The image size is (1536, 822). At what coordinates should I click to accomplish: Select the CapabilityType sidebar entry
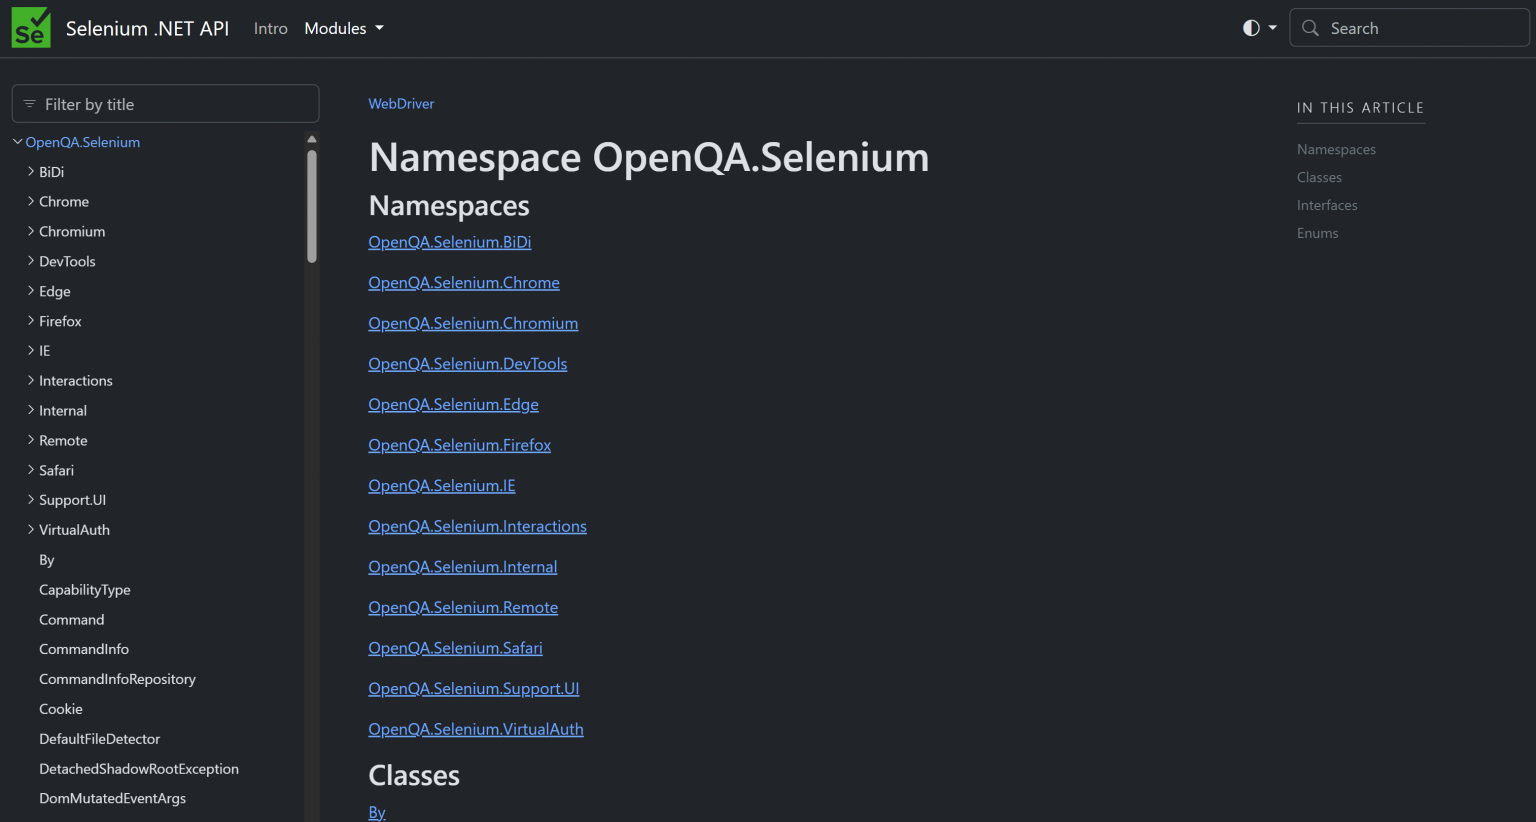(x=85, y=589)
